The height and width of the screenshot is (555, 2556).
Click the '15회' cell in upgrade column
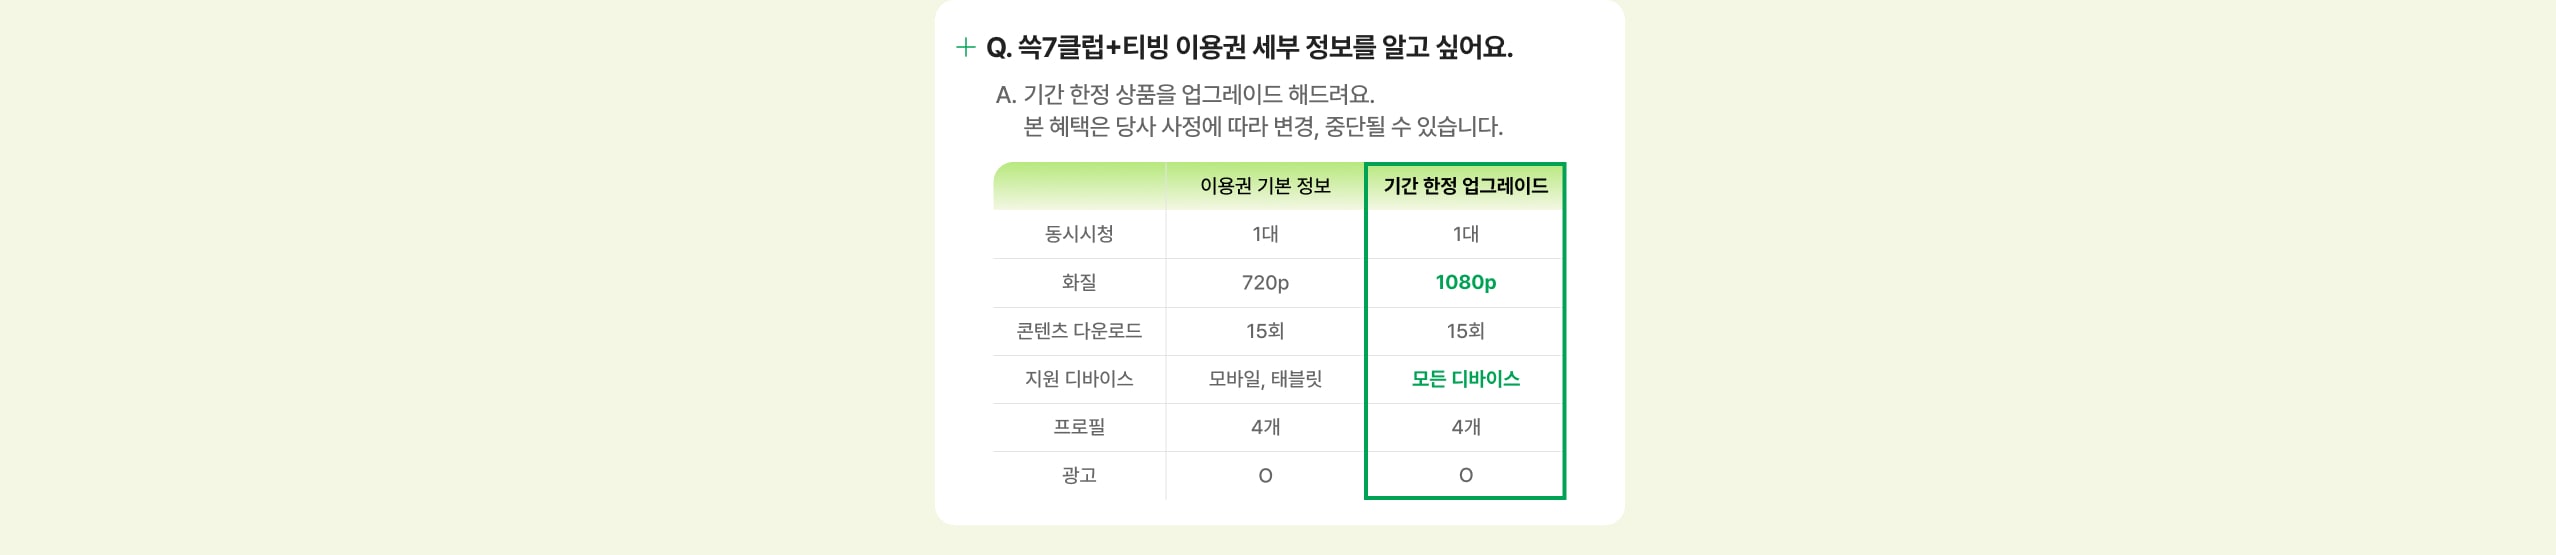(1465, 331)
